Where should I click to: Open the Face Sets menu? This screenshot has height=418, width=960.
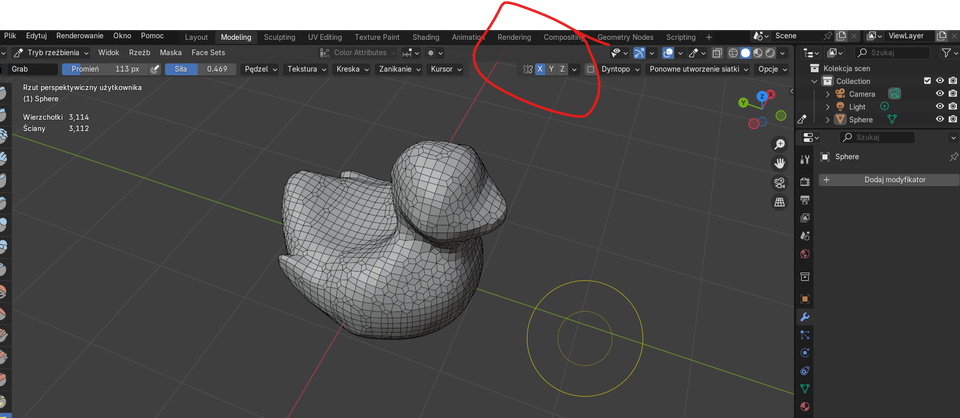[x=208, y=53]
